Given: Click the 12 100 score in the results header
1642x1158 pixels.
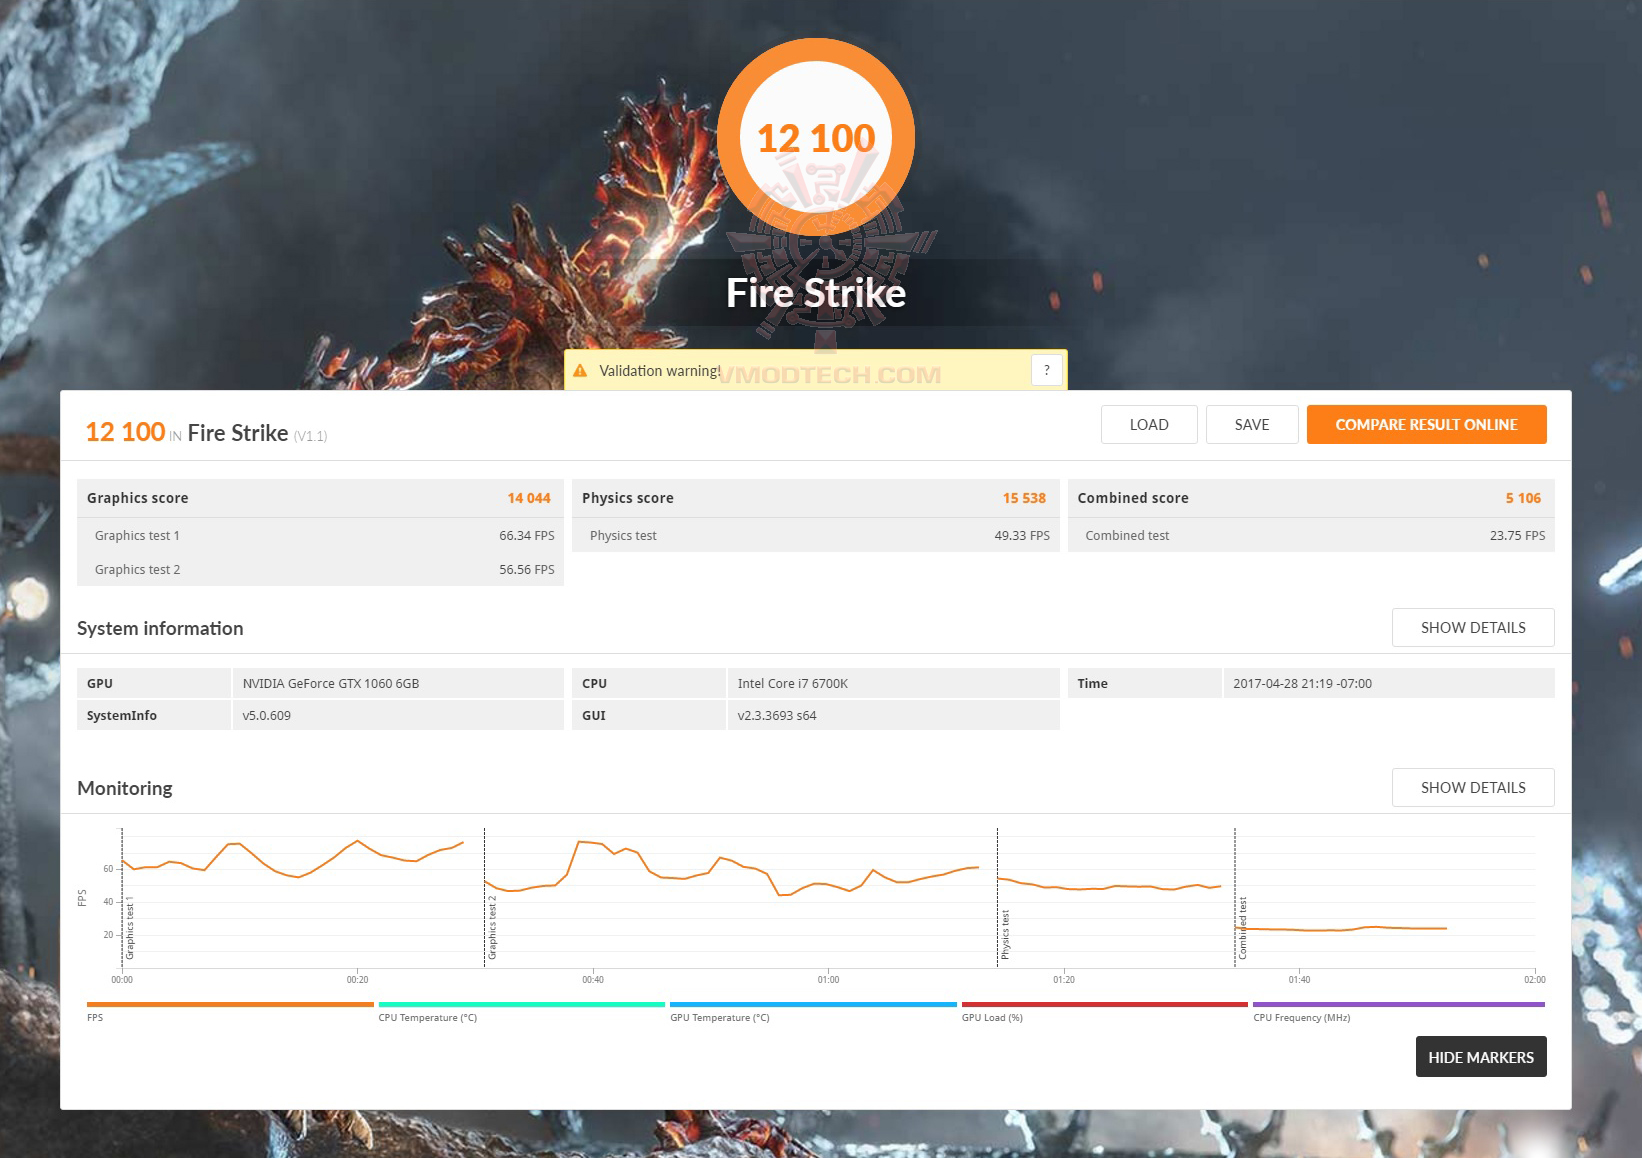Looking at the screenshot, I should tap(125, 432).
